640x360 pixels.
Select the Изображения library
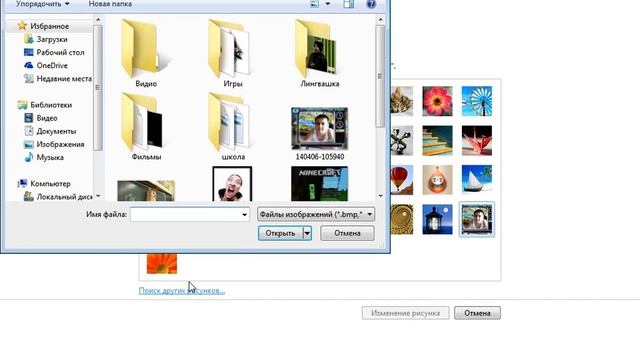60,144
